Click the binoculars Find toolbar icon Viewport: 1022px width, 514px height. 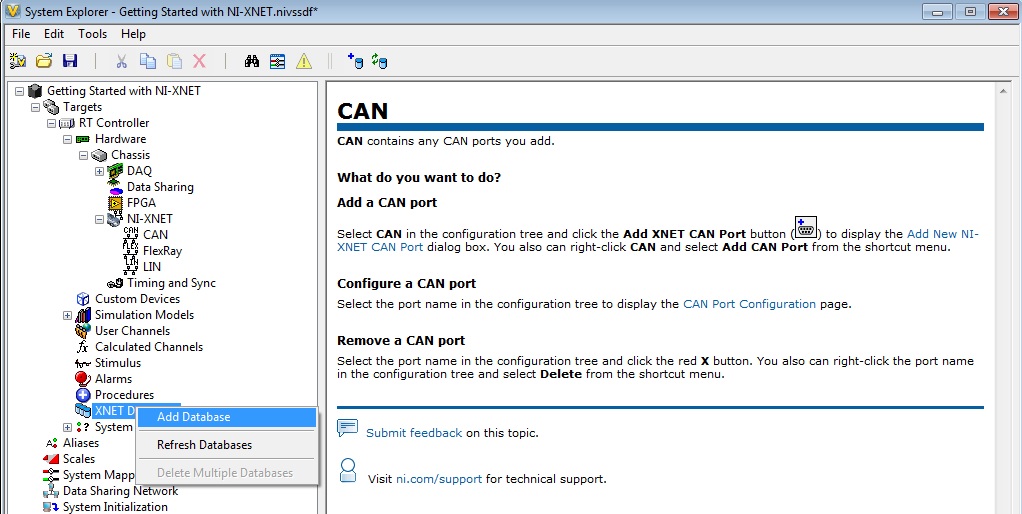[x=252, y=61]
